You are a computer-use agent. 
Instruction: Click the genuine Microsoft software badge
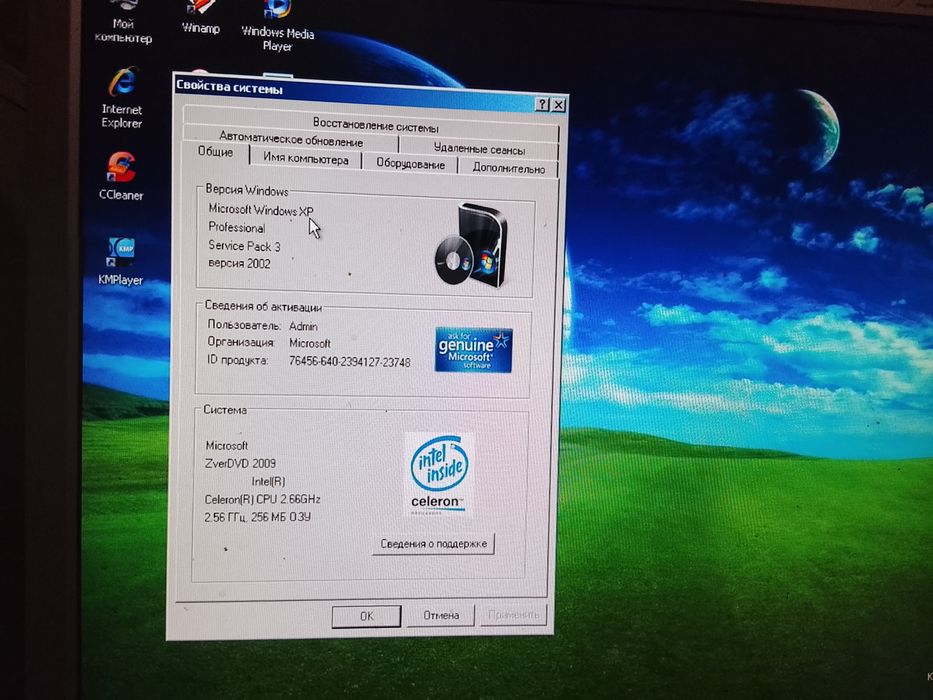tap(474, 349)
